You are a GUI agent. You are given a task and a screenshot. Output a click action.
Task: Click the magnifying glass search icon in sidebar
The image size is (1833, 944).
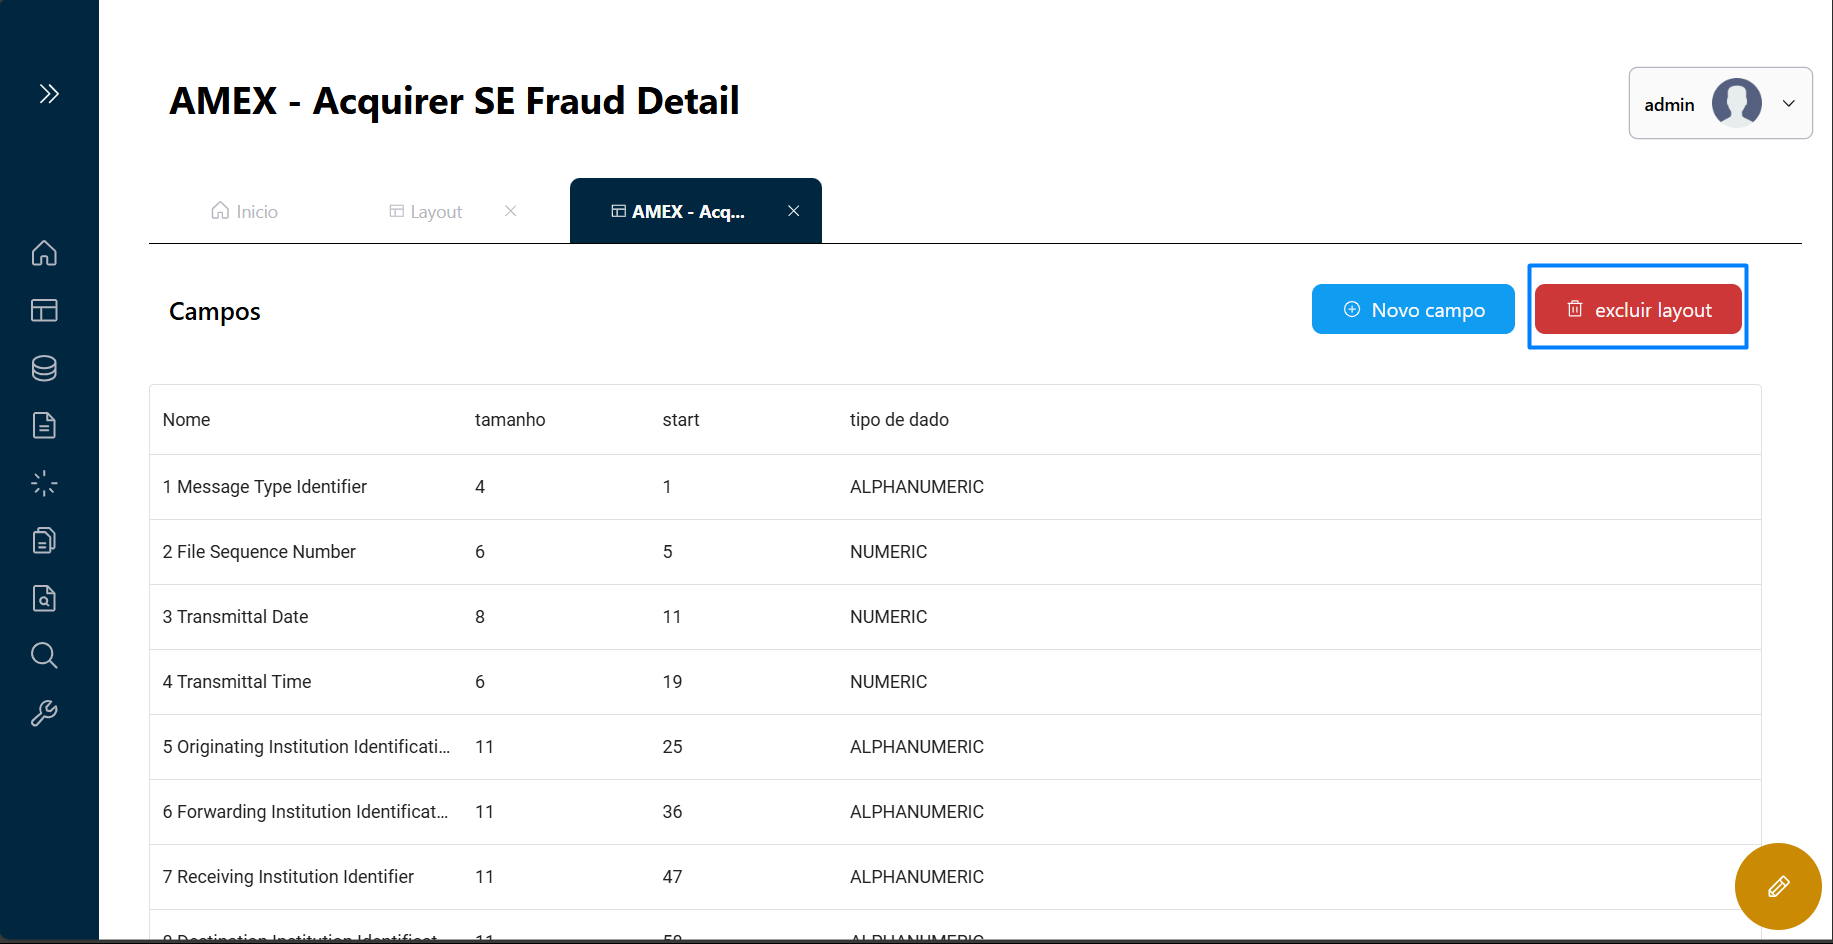44,656
